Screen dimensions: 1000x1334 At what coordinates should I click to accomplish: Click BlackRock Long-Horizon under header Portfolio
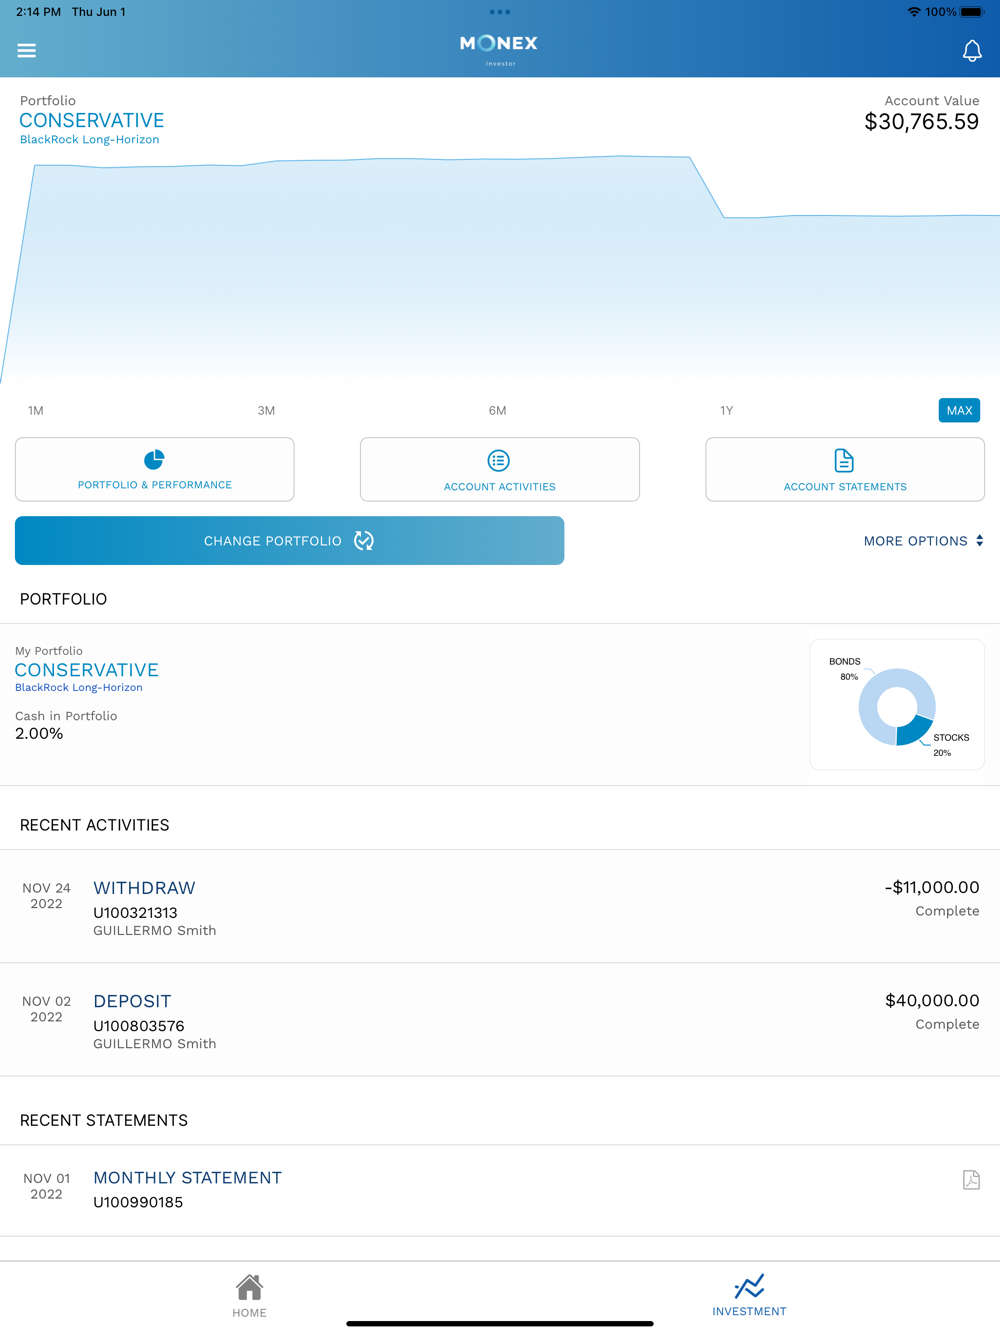[x=89, y=140]
